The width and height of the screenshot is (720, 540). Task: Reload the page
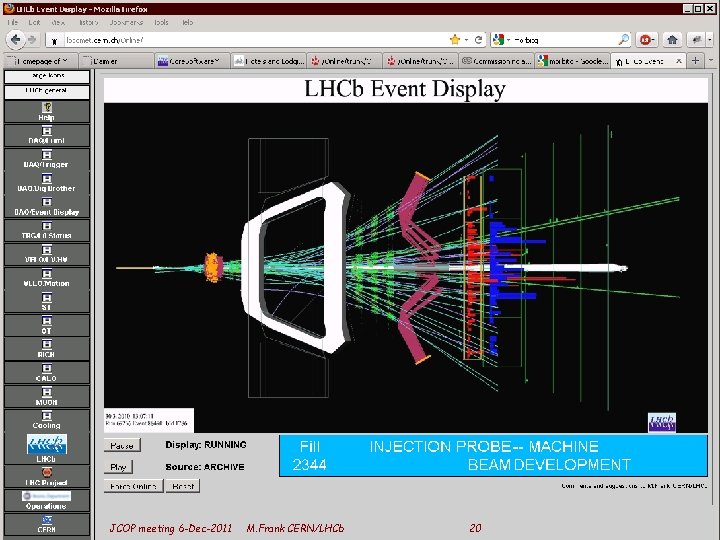478,40
